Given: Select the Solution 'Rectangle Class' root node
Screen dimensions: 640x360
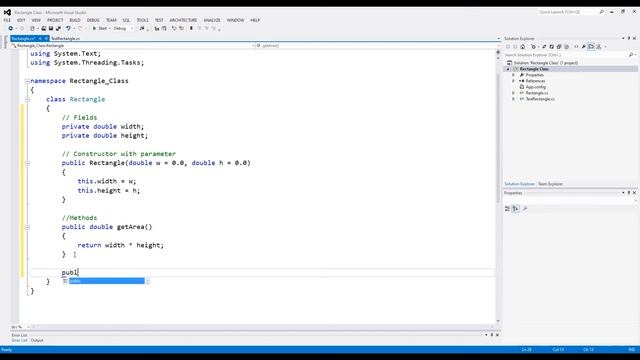Looking at the screenshot, I should [x=545, y=63].
